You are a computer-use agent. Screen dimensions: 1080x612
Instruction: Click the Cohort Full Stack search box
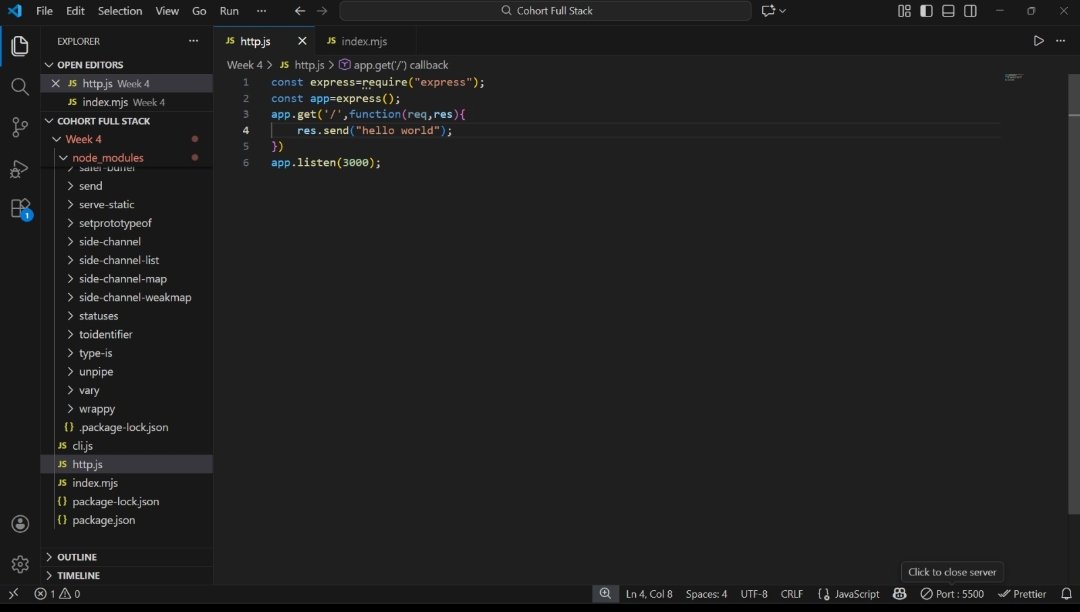545,11
